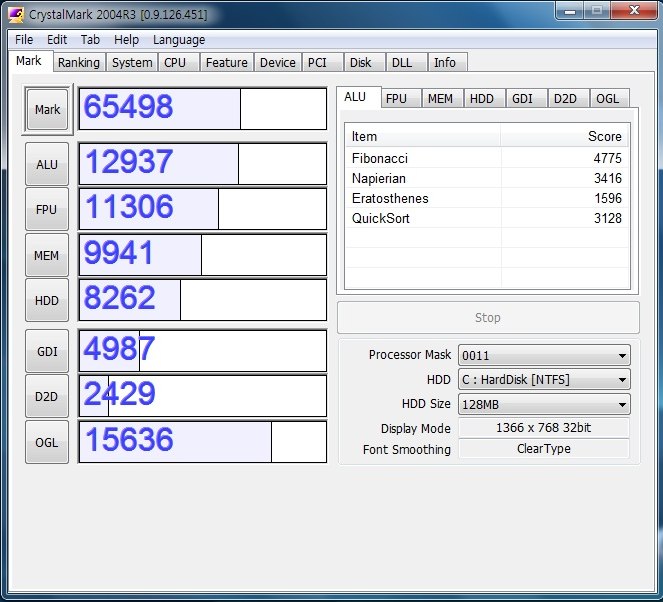
Task: Run the D2D benchmark button
Action: 47,397
